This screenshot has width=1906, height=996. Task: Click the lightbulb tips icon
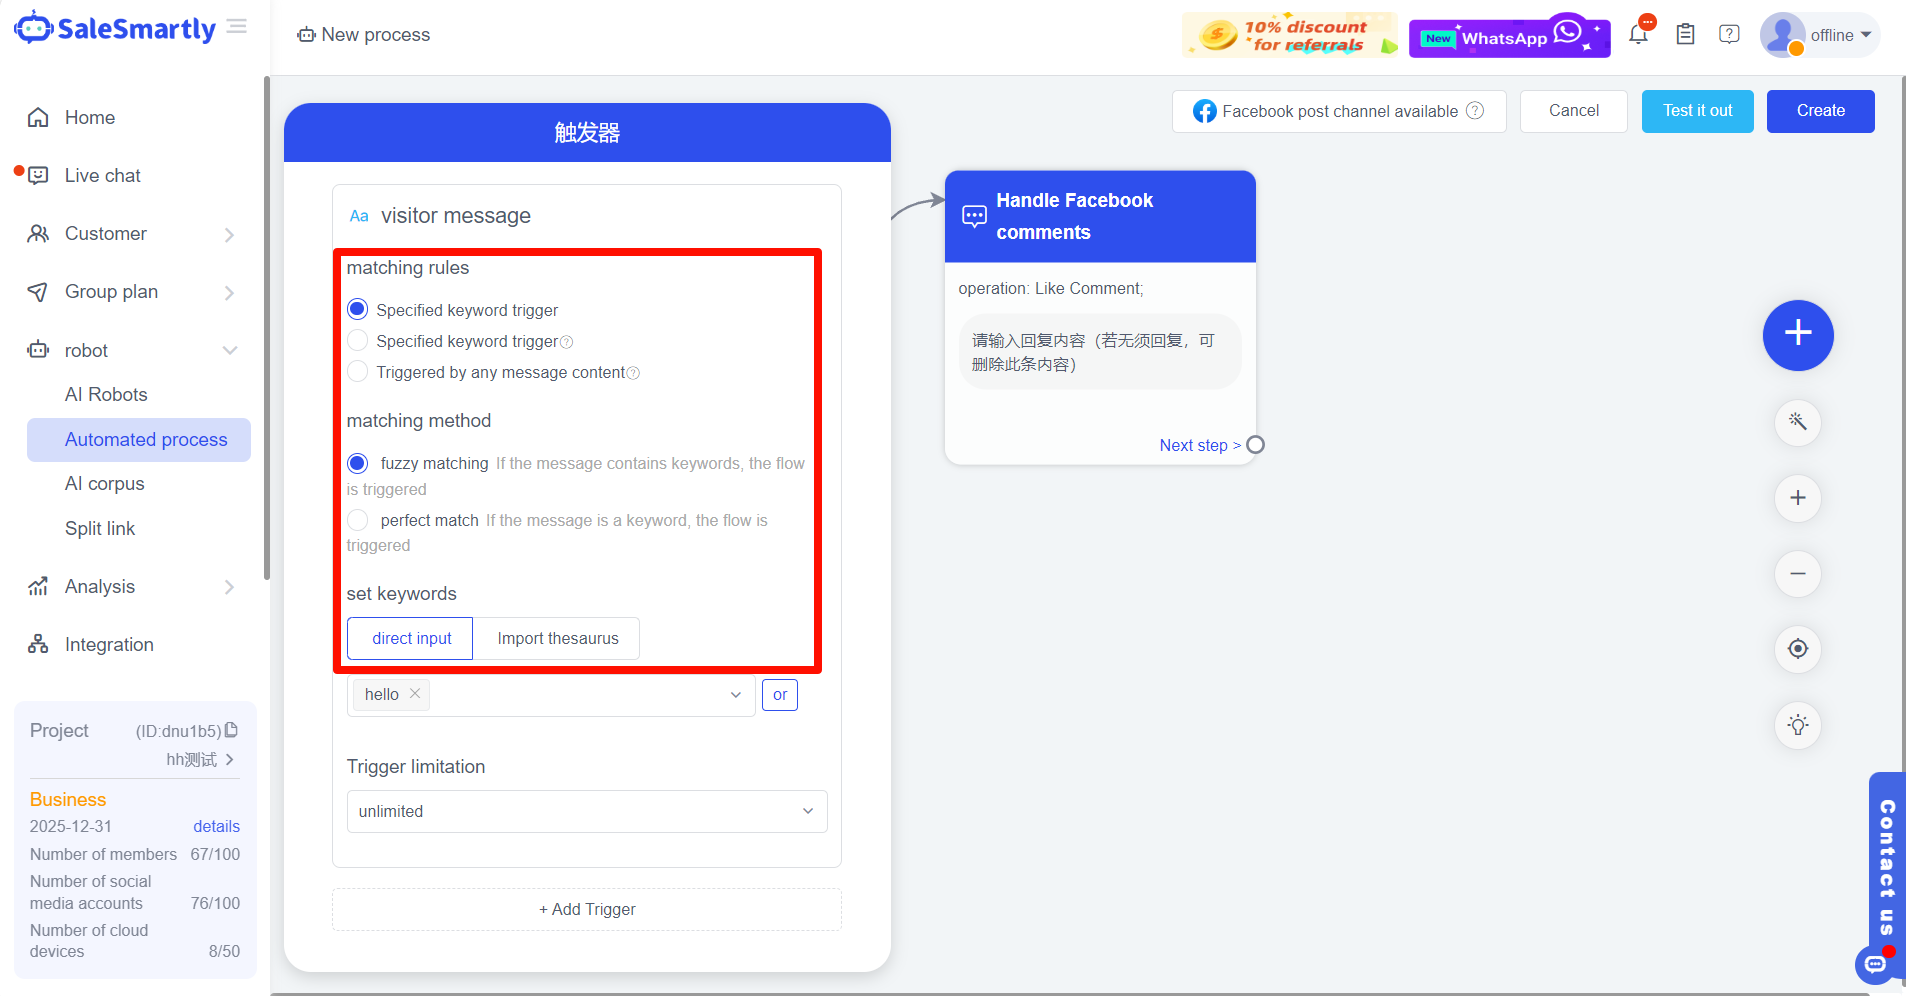click(1798, 725)
